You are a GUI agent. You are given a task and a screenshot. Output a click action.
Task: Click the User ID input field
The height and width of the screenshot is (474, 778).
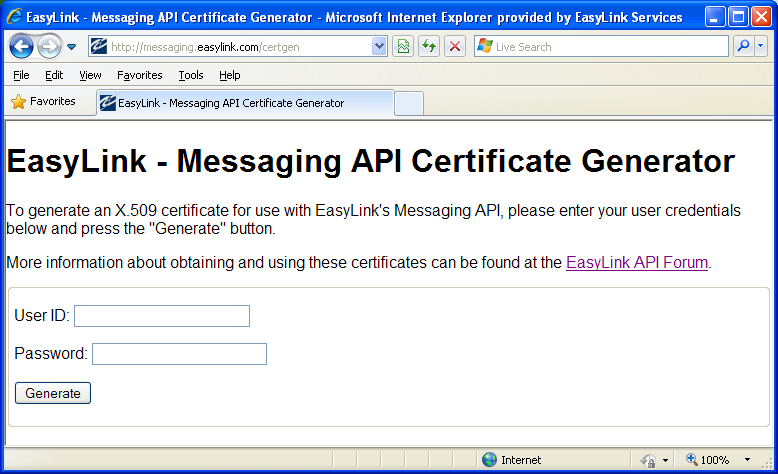pyautogui.click(x=162, y=316)
